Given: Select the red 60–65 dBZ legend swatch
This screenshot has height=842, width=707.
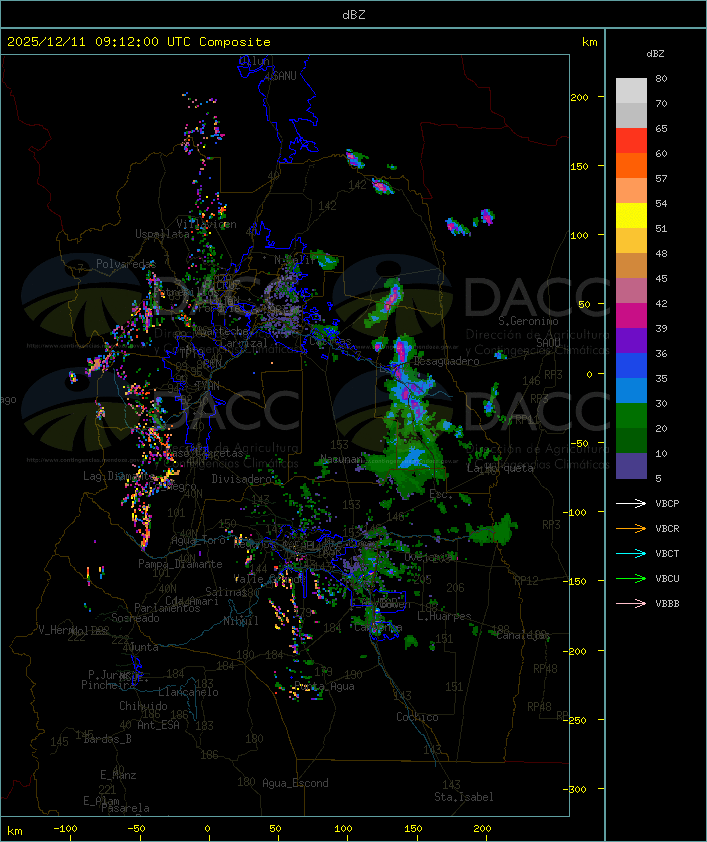Looking at the screenshot, I should (631, 141).
